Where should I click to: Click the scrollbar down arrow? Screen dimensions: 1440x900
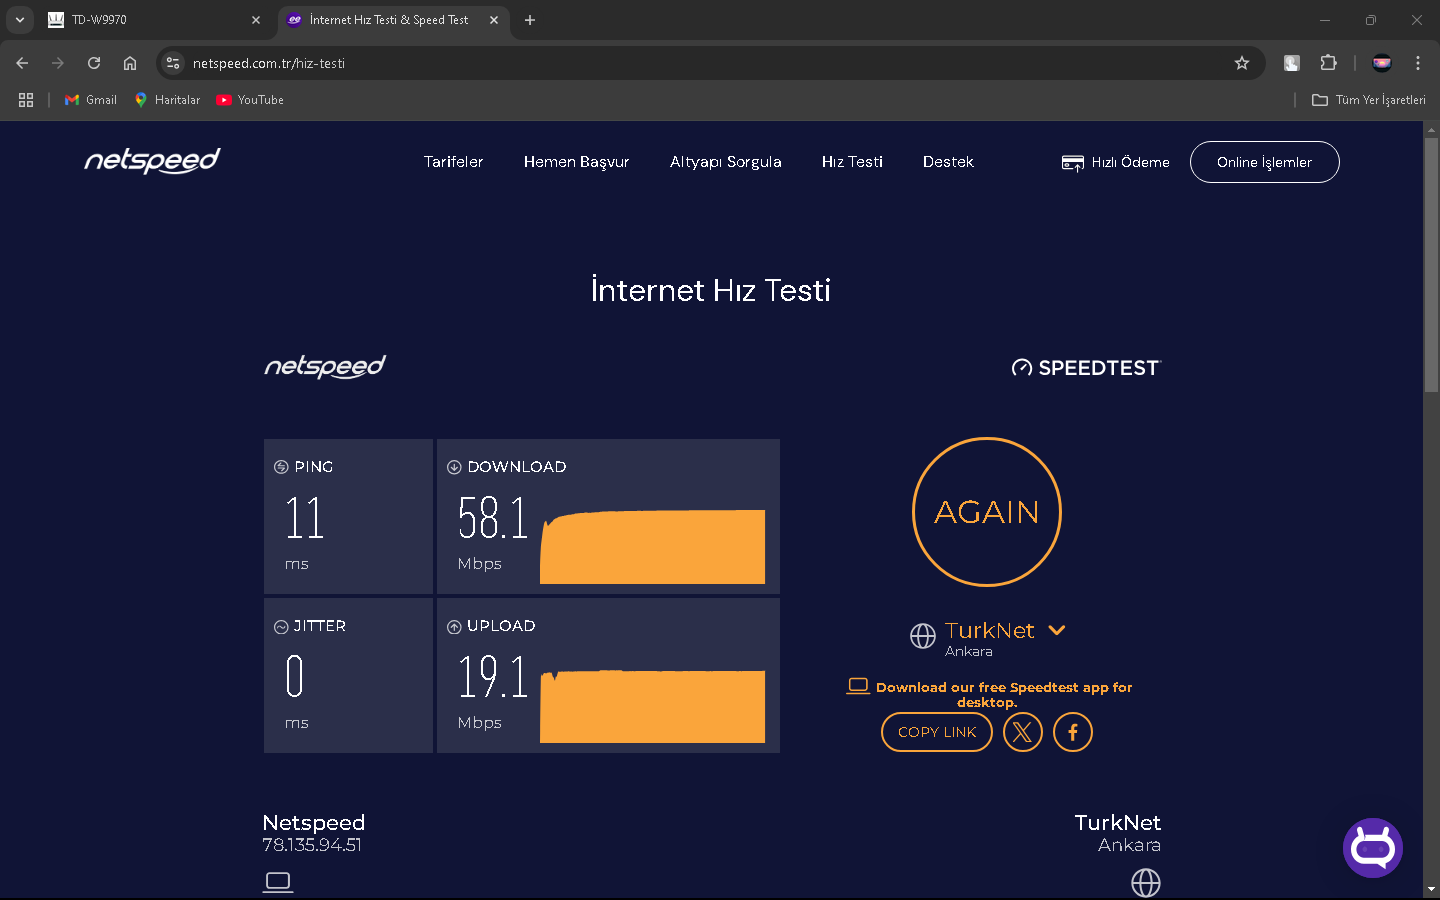point(1431,889)
